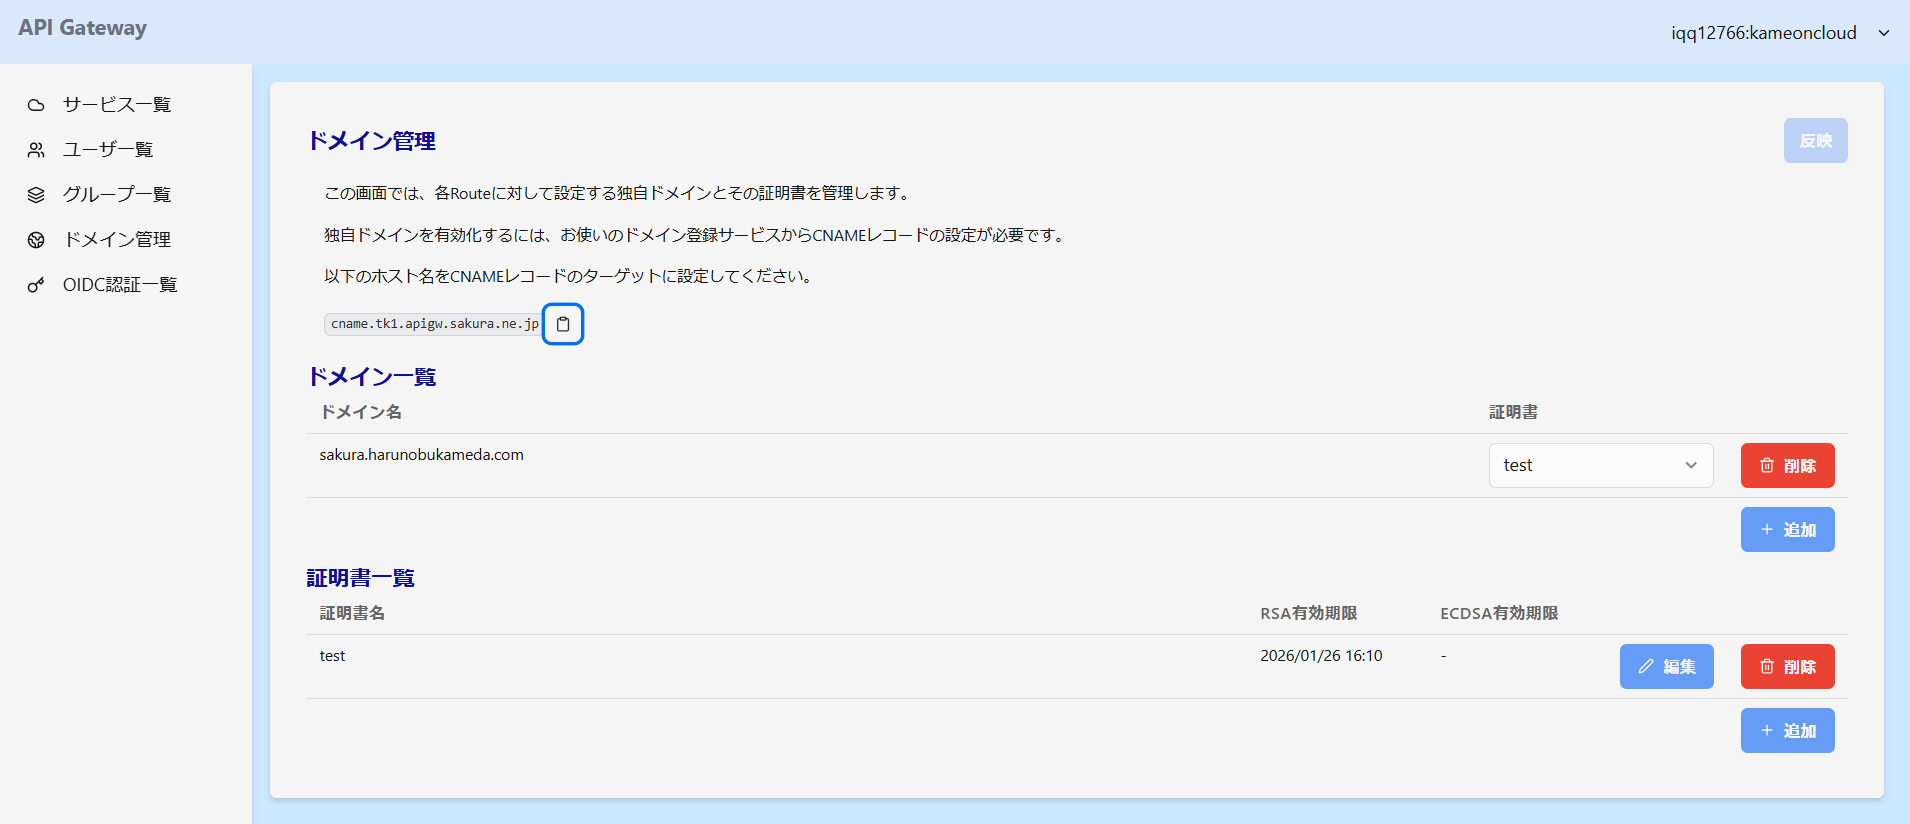Click the key icon beside OIDC認証一覧

point(36,285)
